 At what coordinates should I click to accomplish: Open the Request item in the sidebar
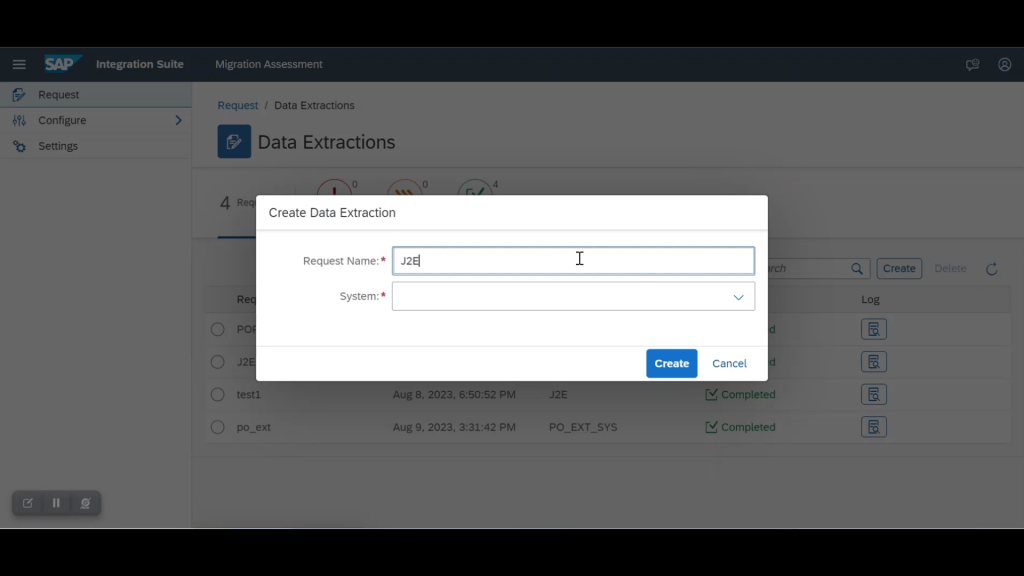pos(96,95)
